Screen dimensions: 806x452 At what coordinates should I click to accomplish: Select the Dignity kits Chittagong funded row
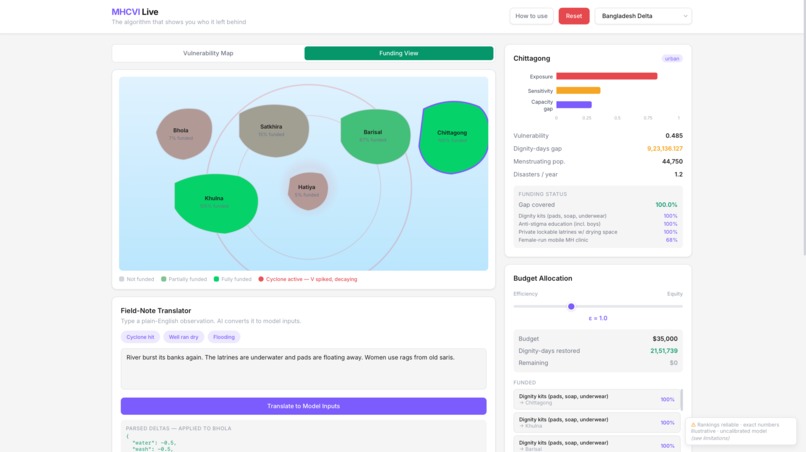pos(597,399)
